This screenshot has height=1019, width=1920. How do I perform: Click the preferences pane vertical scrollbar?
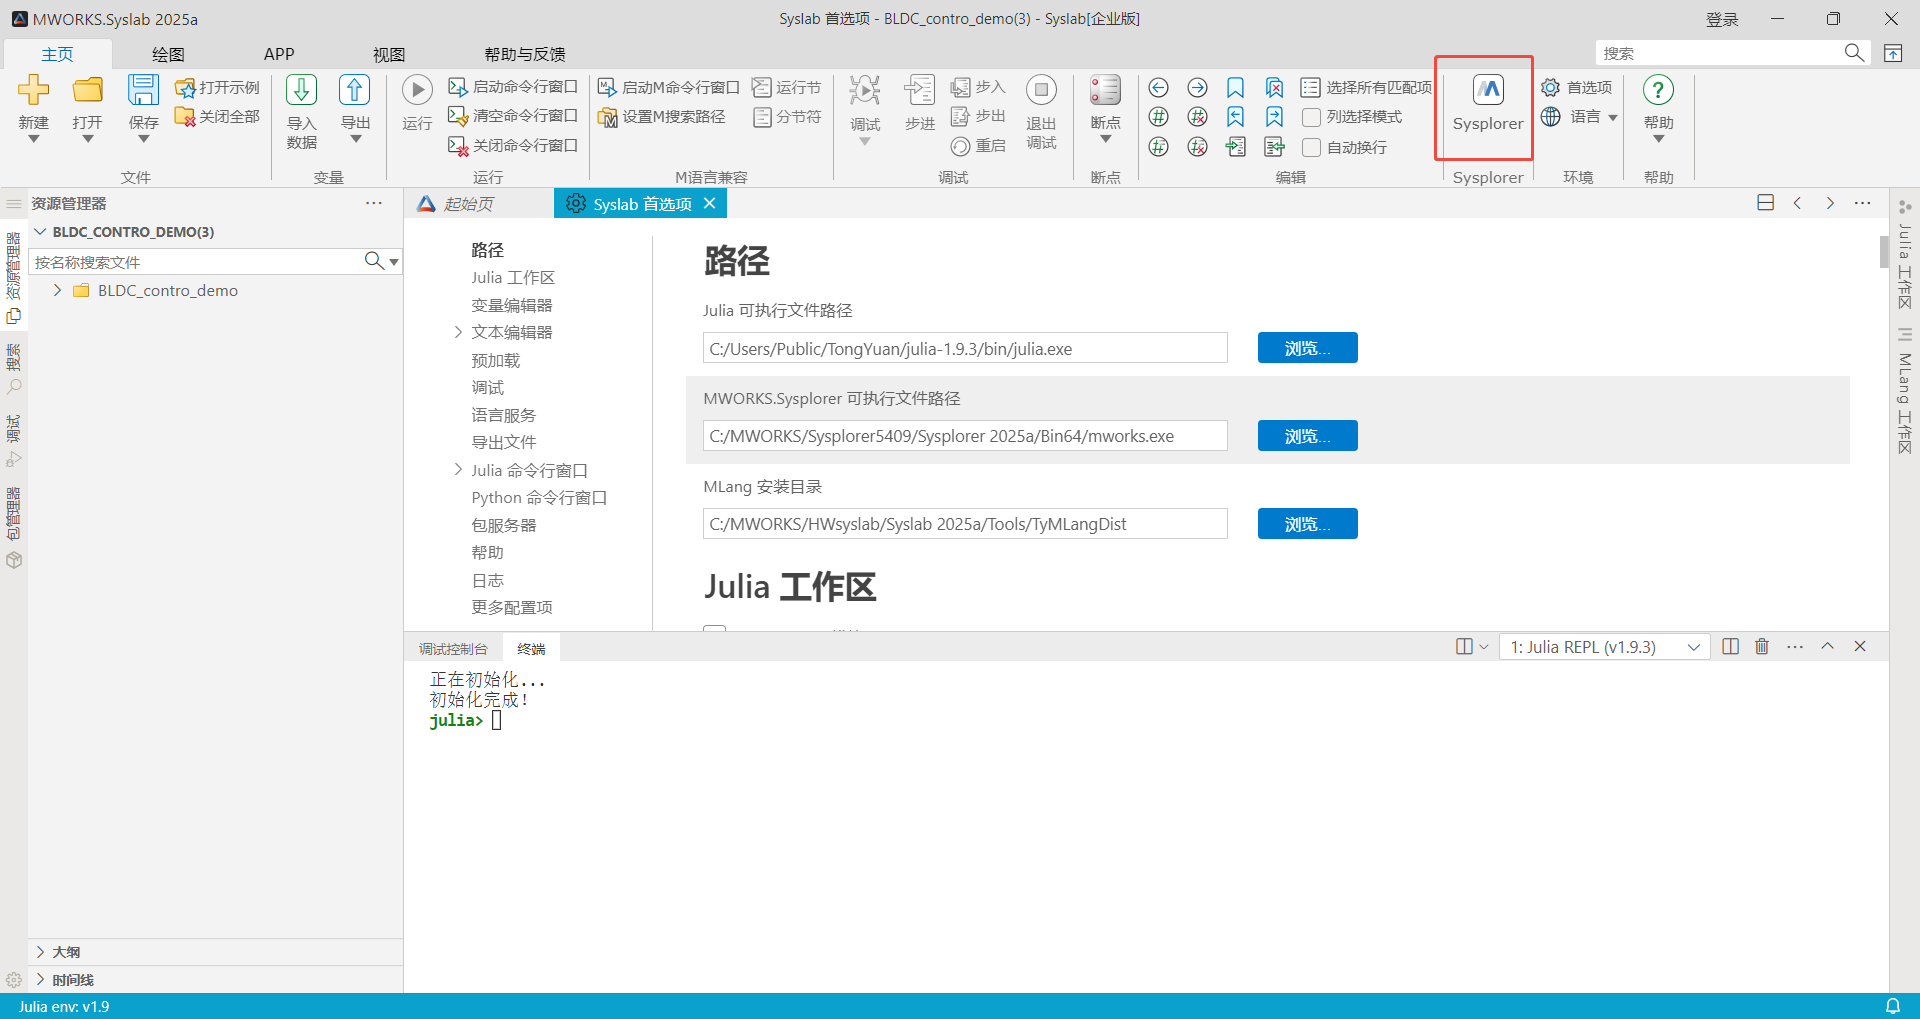[x=1884, y=253]
